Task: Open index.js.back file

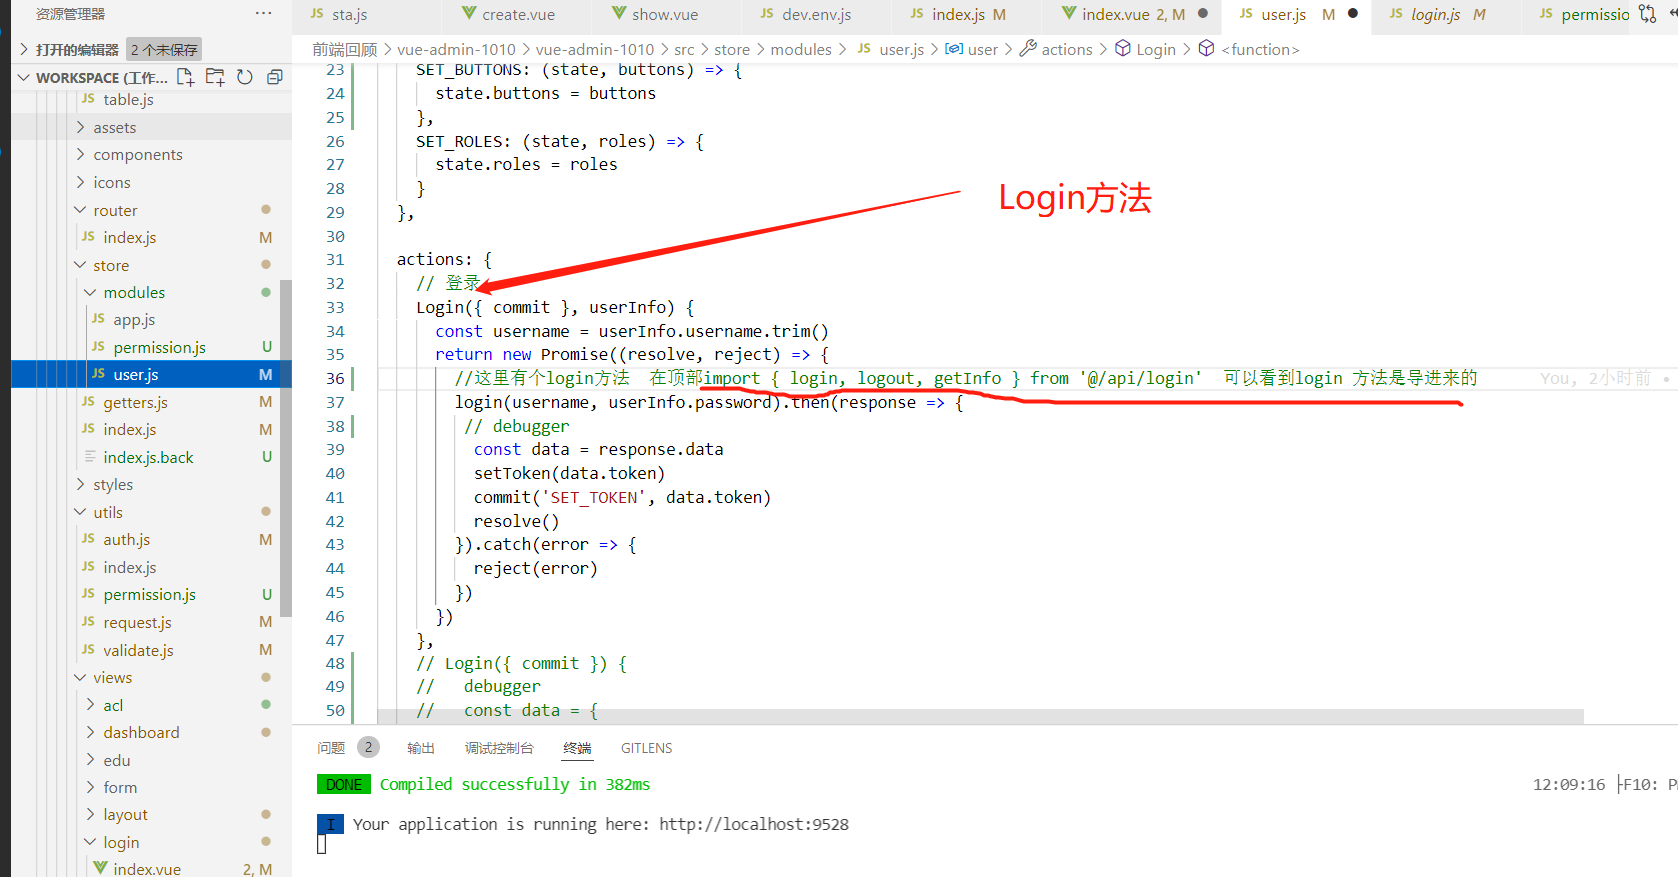Action: [147, 457]
